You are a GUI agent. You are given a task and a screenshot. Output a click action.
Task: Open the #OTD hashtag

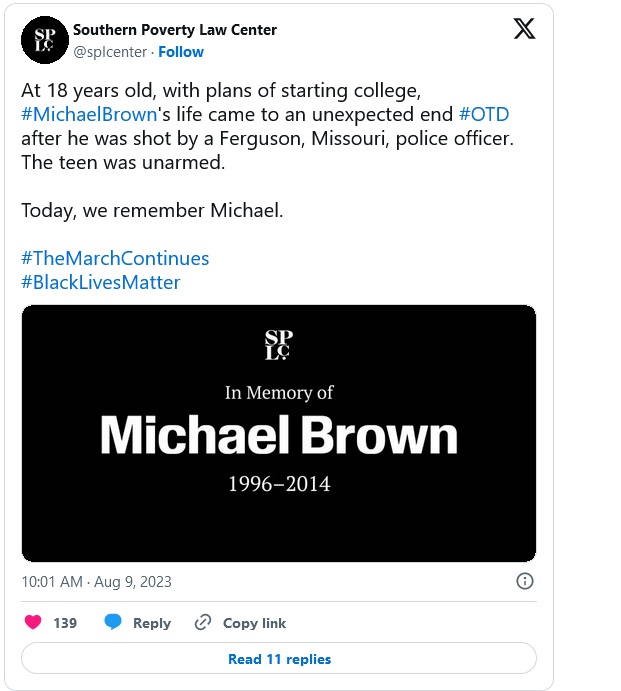(484, 114)
